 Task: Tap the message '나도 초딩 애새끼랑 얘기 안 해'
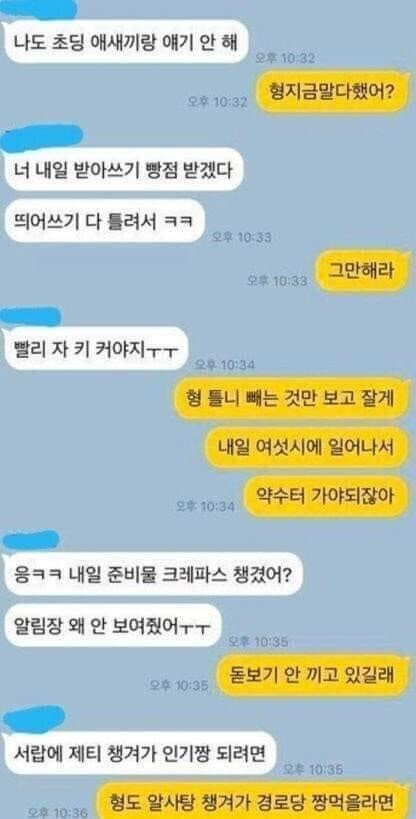click(125, 42)
